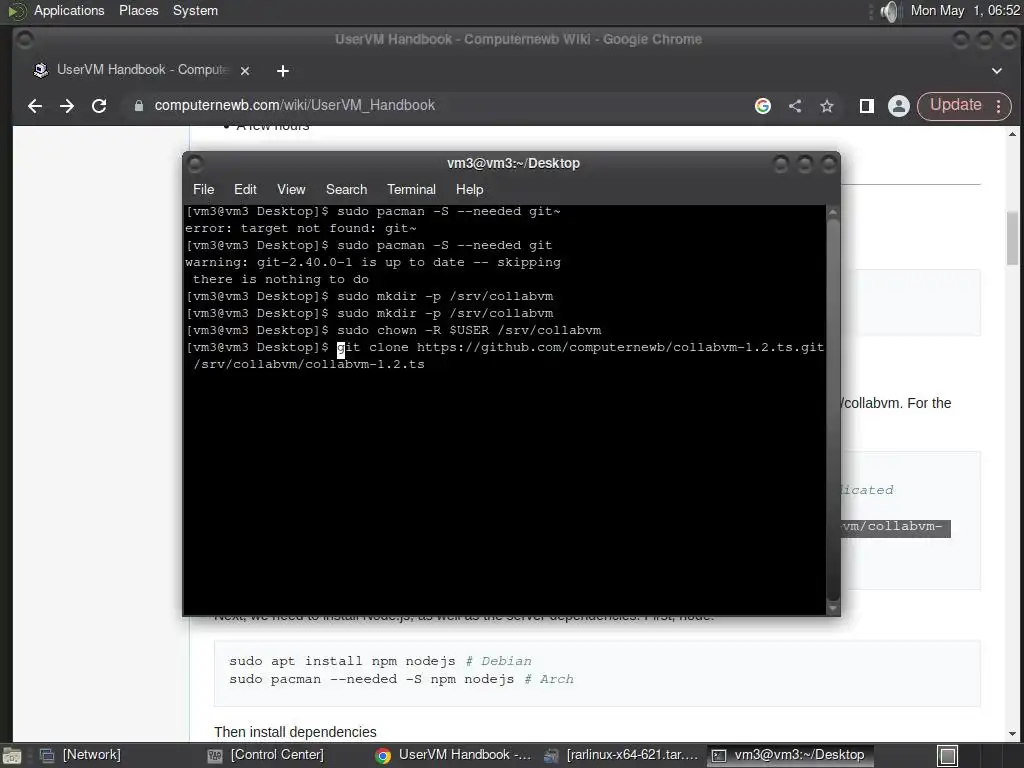Open the Places menu in top panel
This screenshot has width=1024, height=768.
pos(138,10)
